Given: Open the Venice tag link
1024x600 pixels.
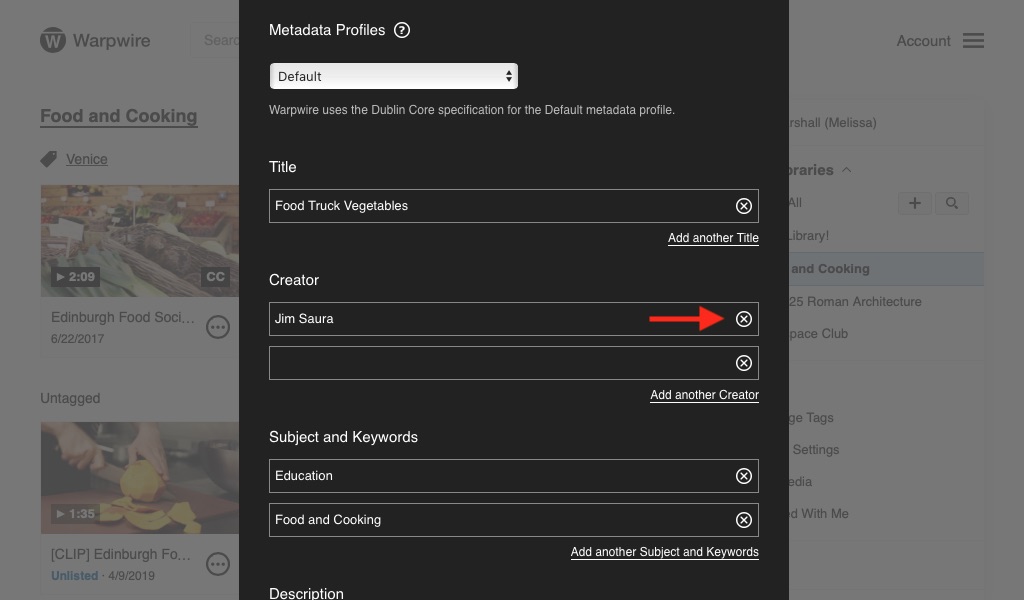Looking at the screenshot, I should coord(87,159).
